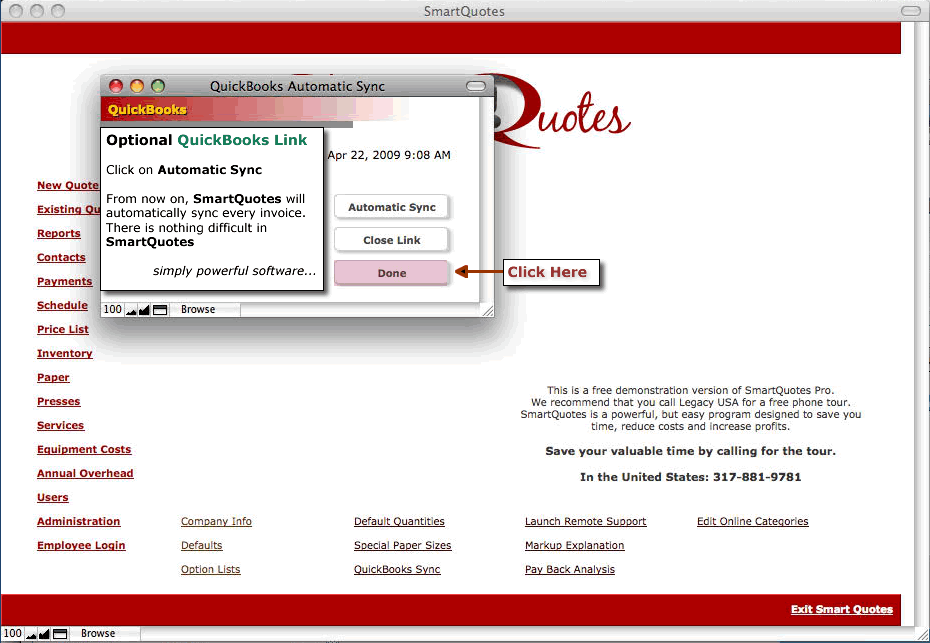Open the Users link
The height and width of the screenshot is (643, 930).
tap(53, 497)
